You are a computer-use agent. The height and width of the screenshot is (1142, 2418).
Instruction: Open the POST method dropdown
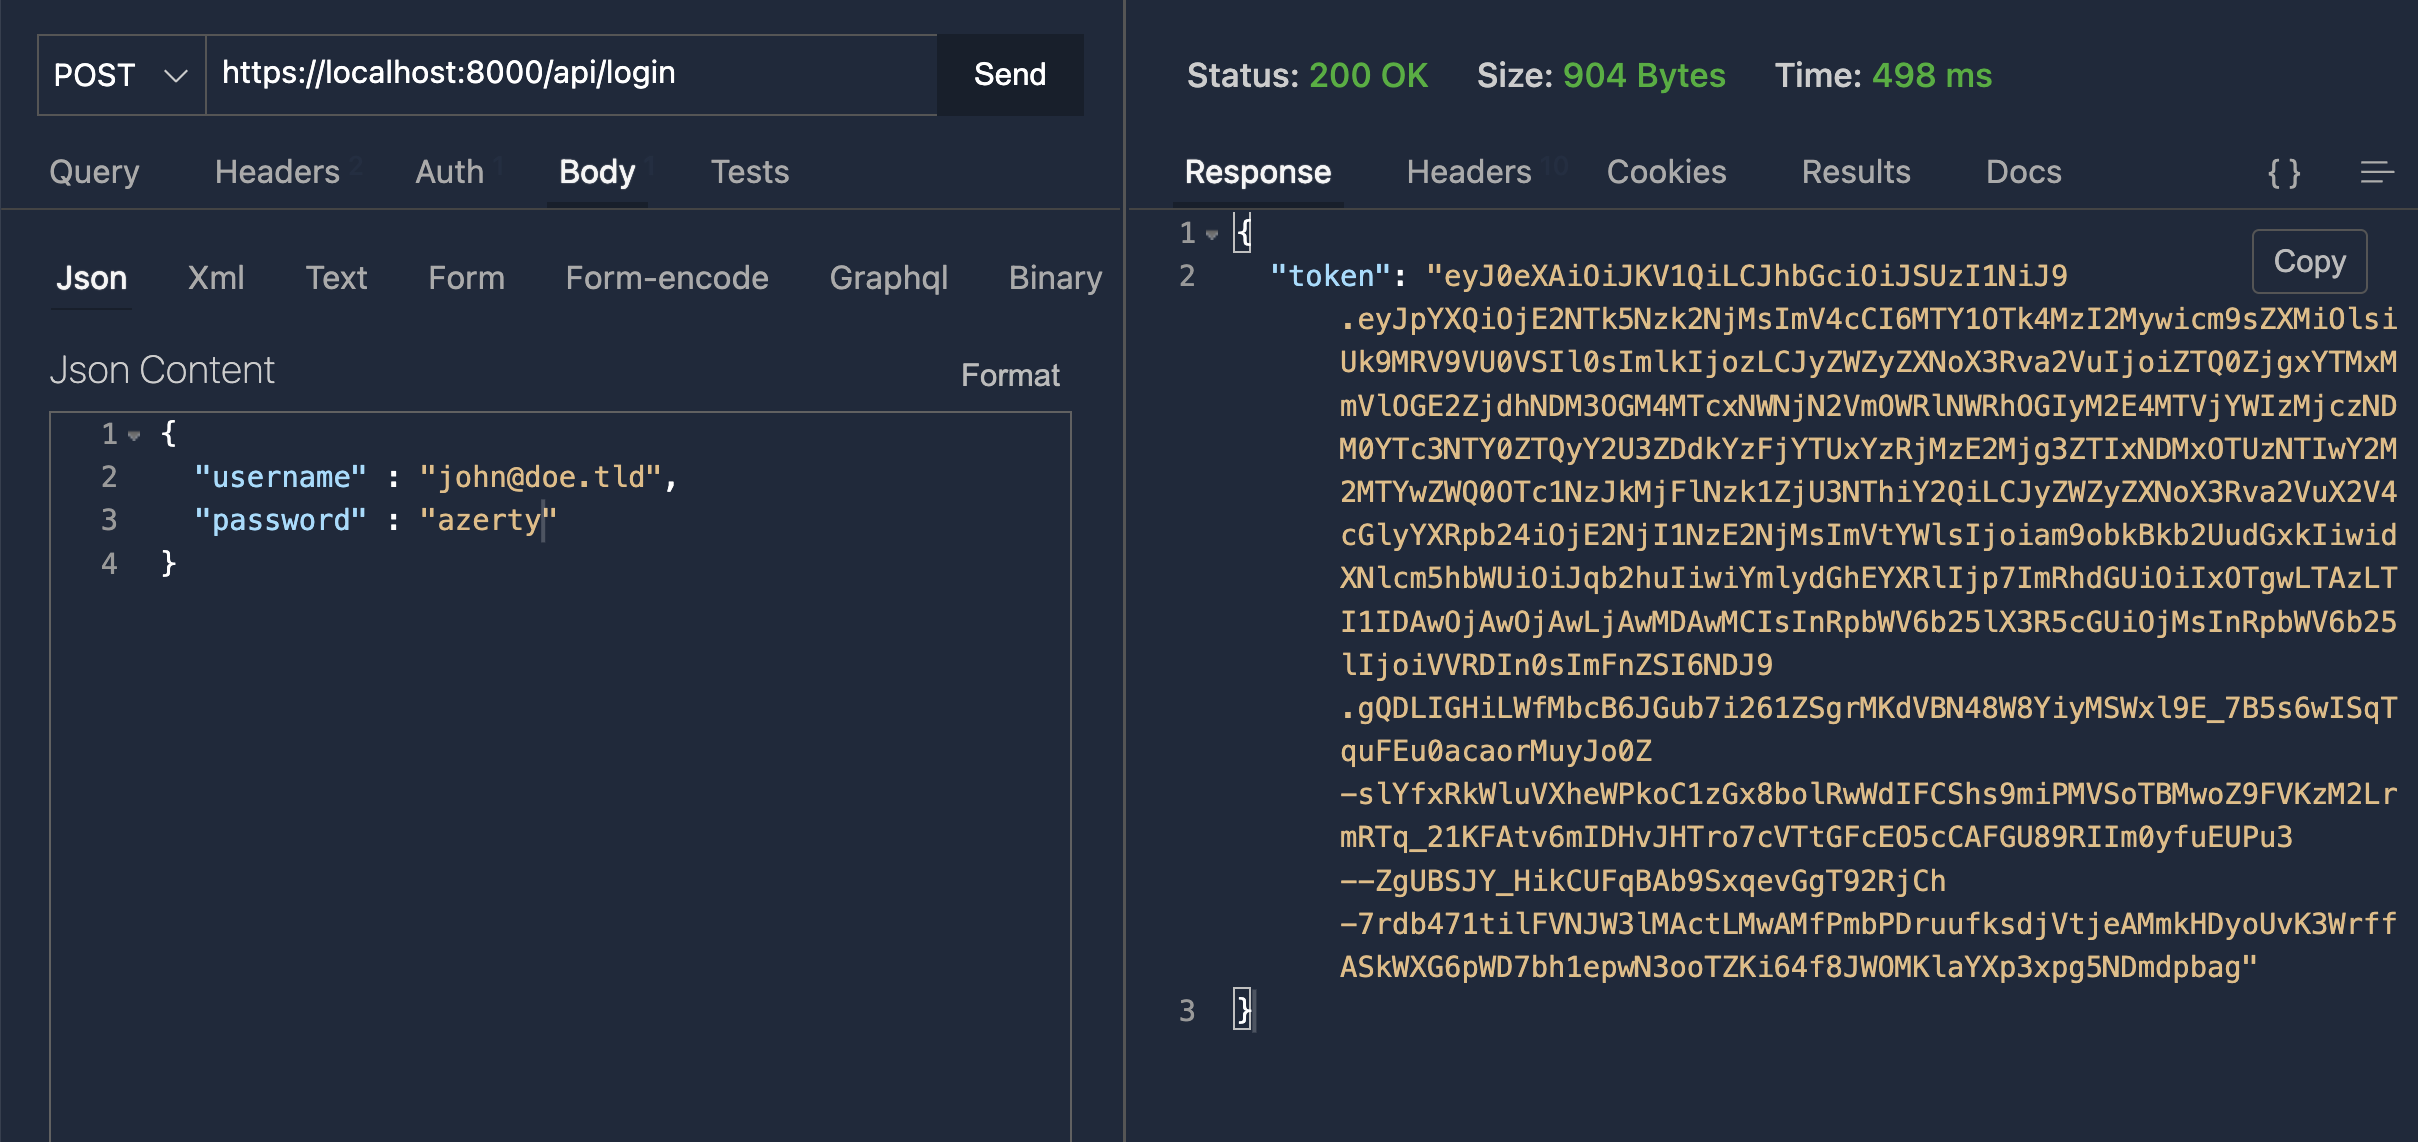121,75
